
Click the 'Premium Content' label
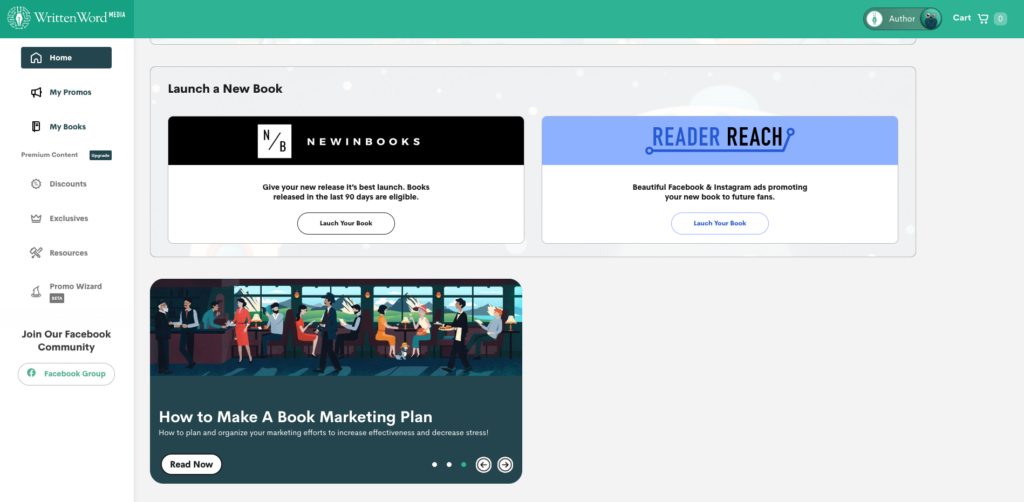coord(50,155)
